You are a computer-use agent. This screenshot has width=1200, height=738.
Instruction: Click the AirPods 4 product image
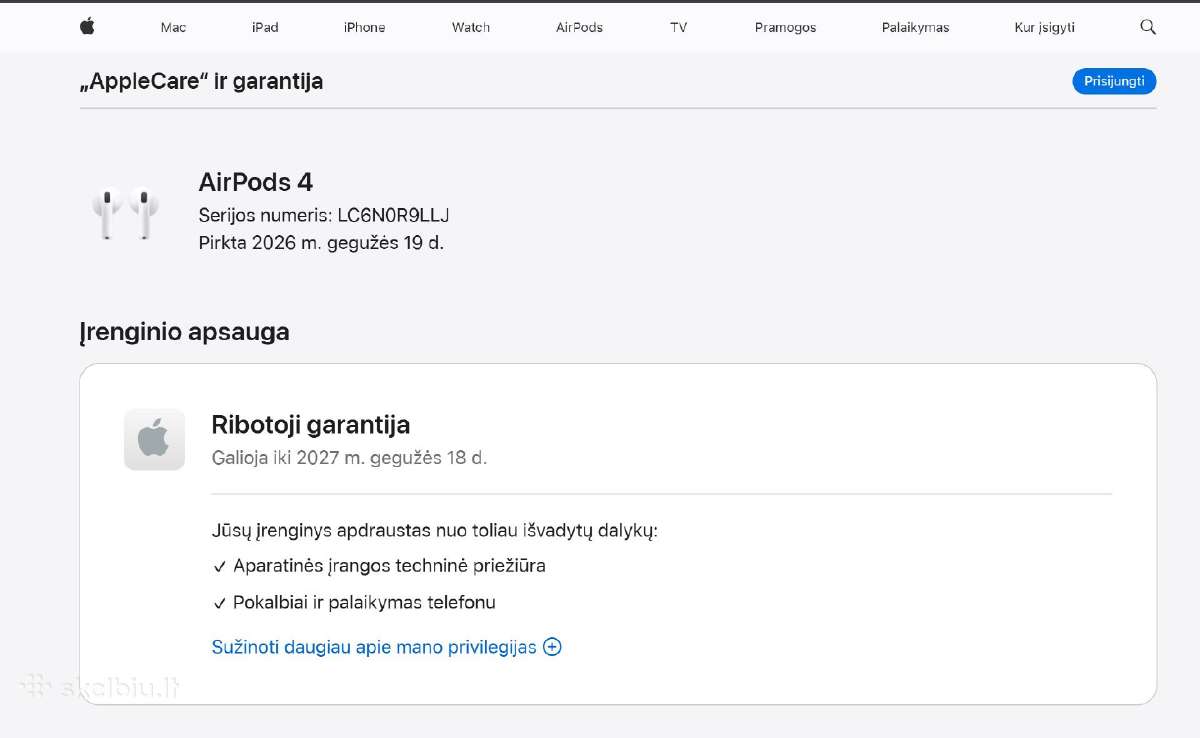coord(125,212)
